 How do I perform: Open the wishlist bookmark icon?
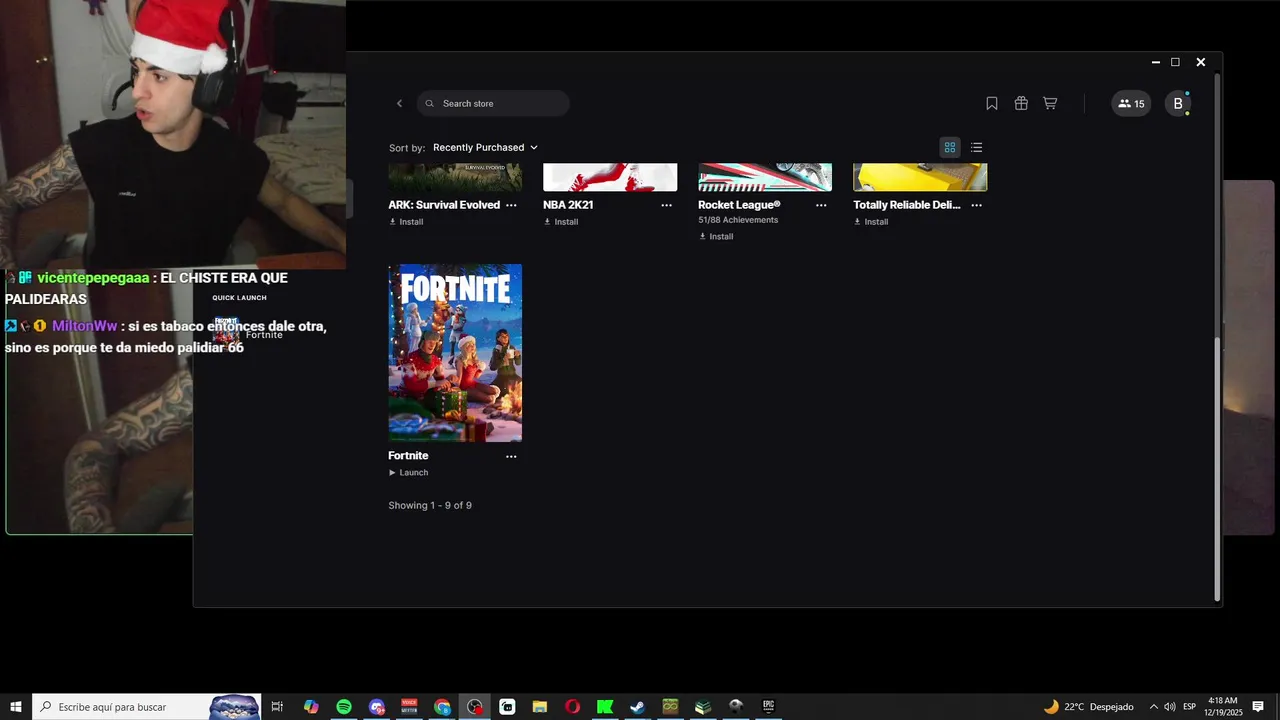point(992,103)
